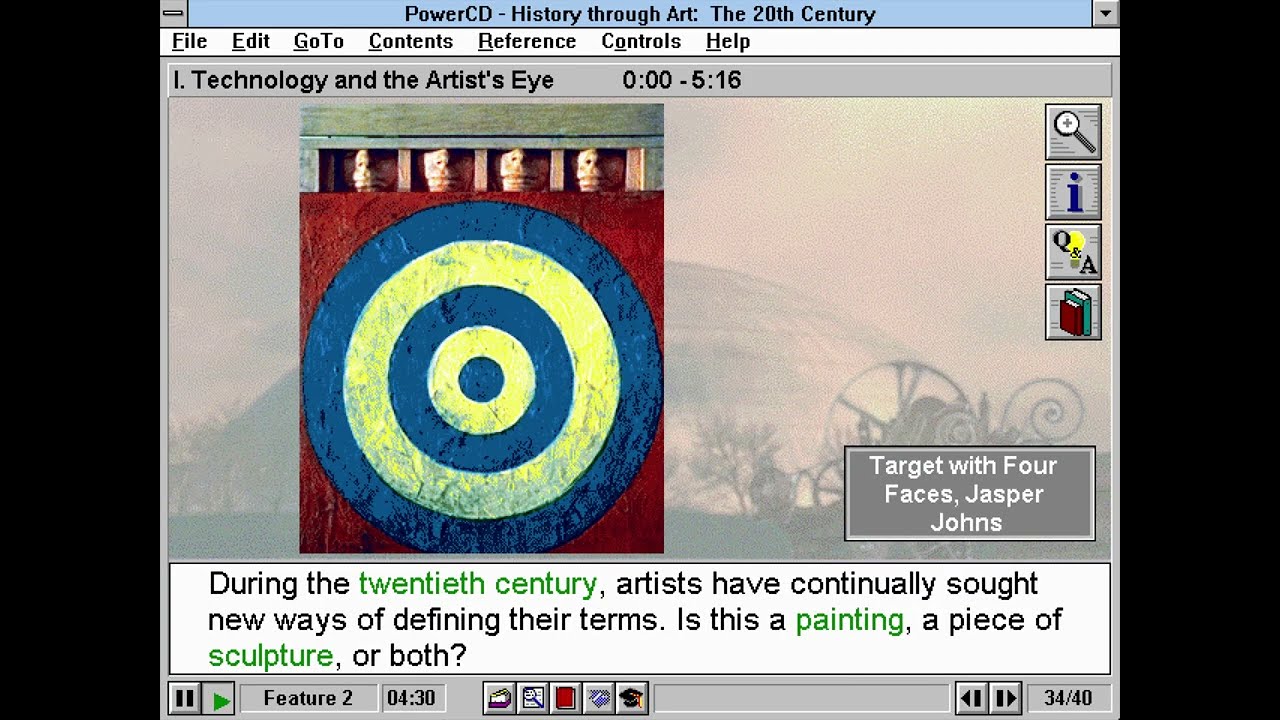Click the Target with Four Faces painting image
The height and width of the screenshot is (720, 1280).
tap(481, 329)
